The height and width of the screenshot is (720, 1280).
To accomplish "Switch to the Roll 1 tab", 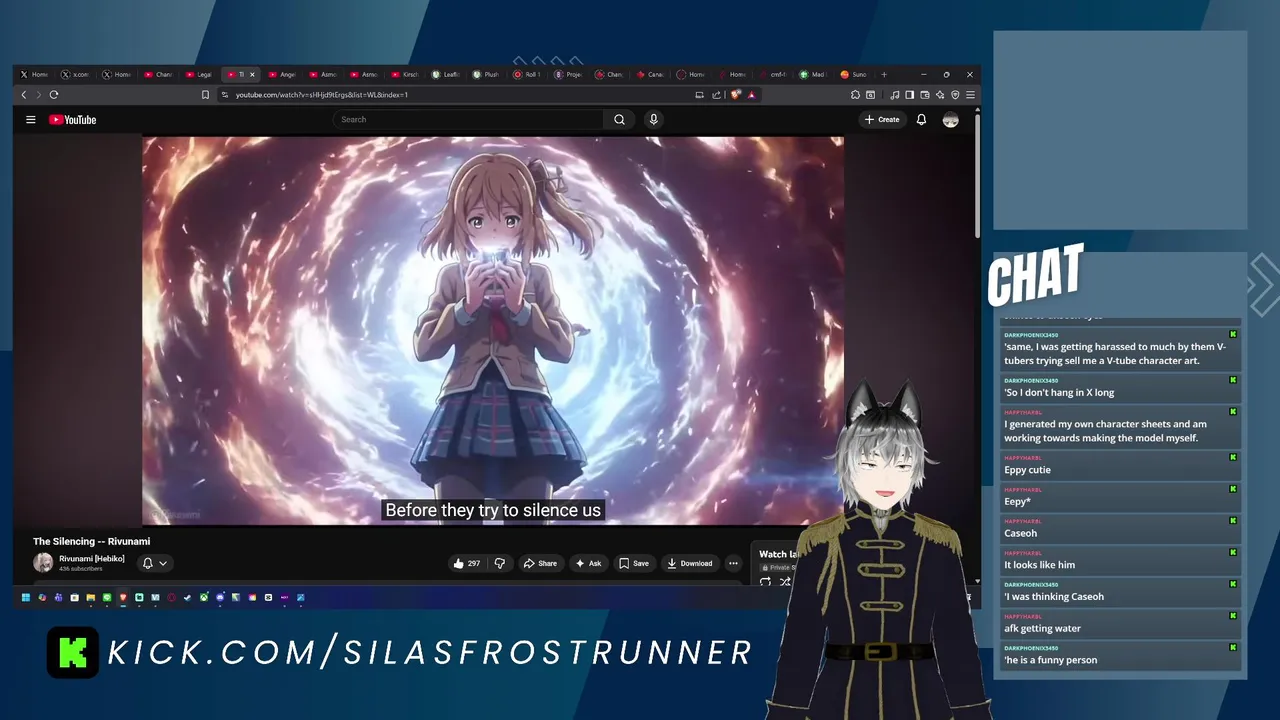I will 528,74.
